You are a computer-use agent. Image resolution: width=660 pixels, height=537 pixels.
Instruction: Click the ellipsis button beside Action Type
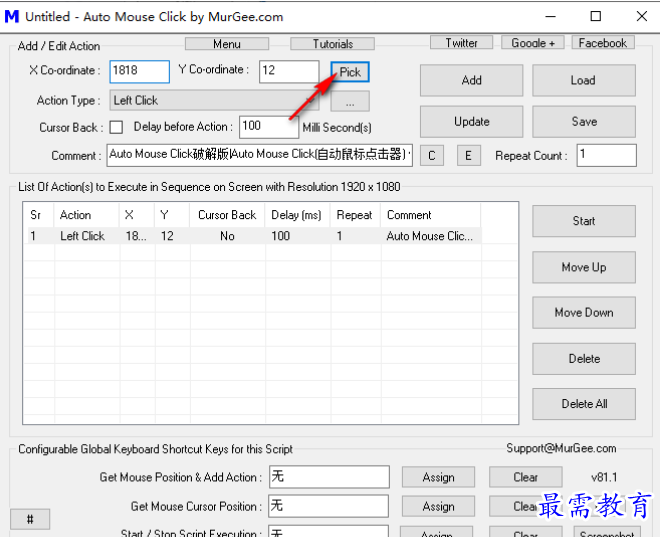350,101
